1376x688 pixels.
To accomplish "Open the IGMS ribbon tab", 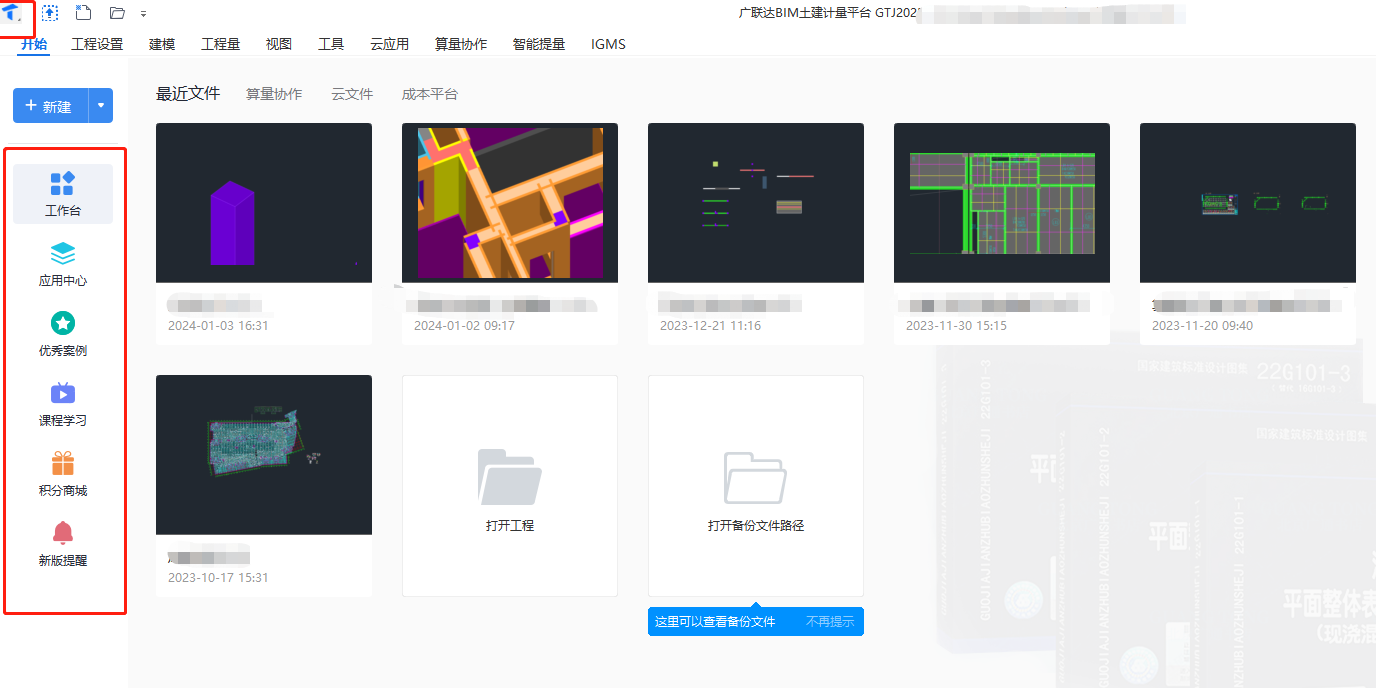I will pos(608,44).
